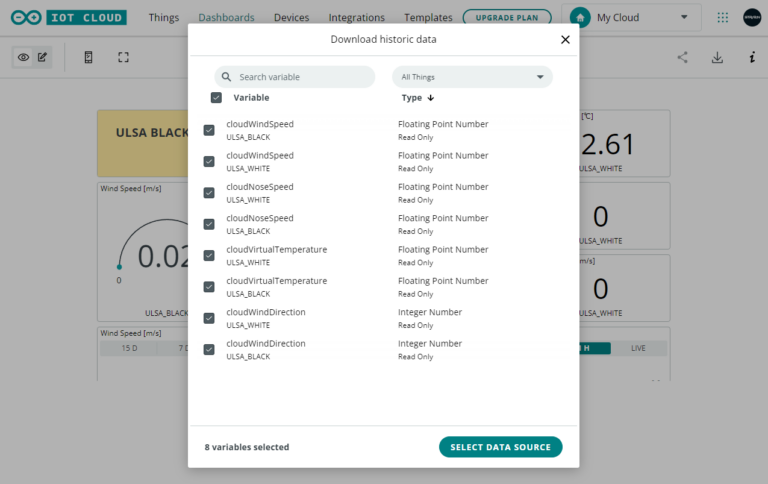The height and width of the screenshot is (484, 768).
Task: Uncheck cloudNoseSpeed for ULSA_WHITE
Action: [x=209, y=193]
